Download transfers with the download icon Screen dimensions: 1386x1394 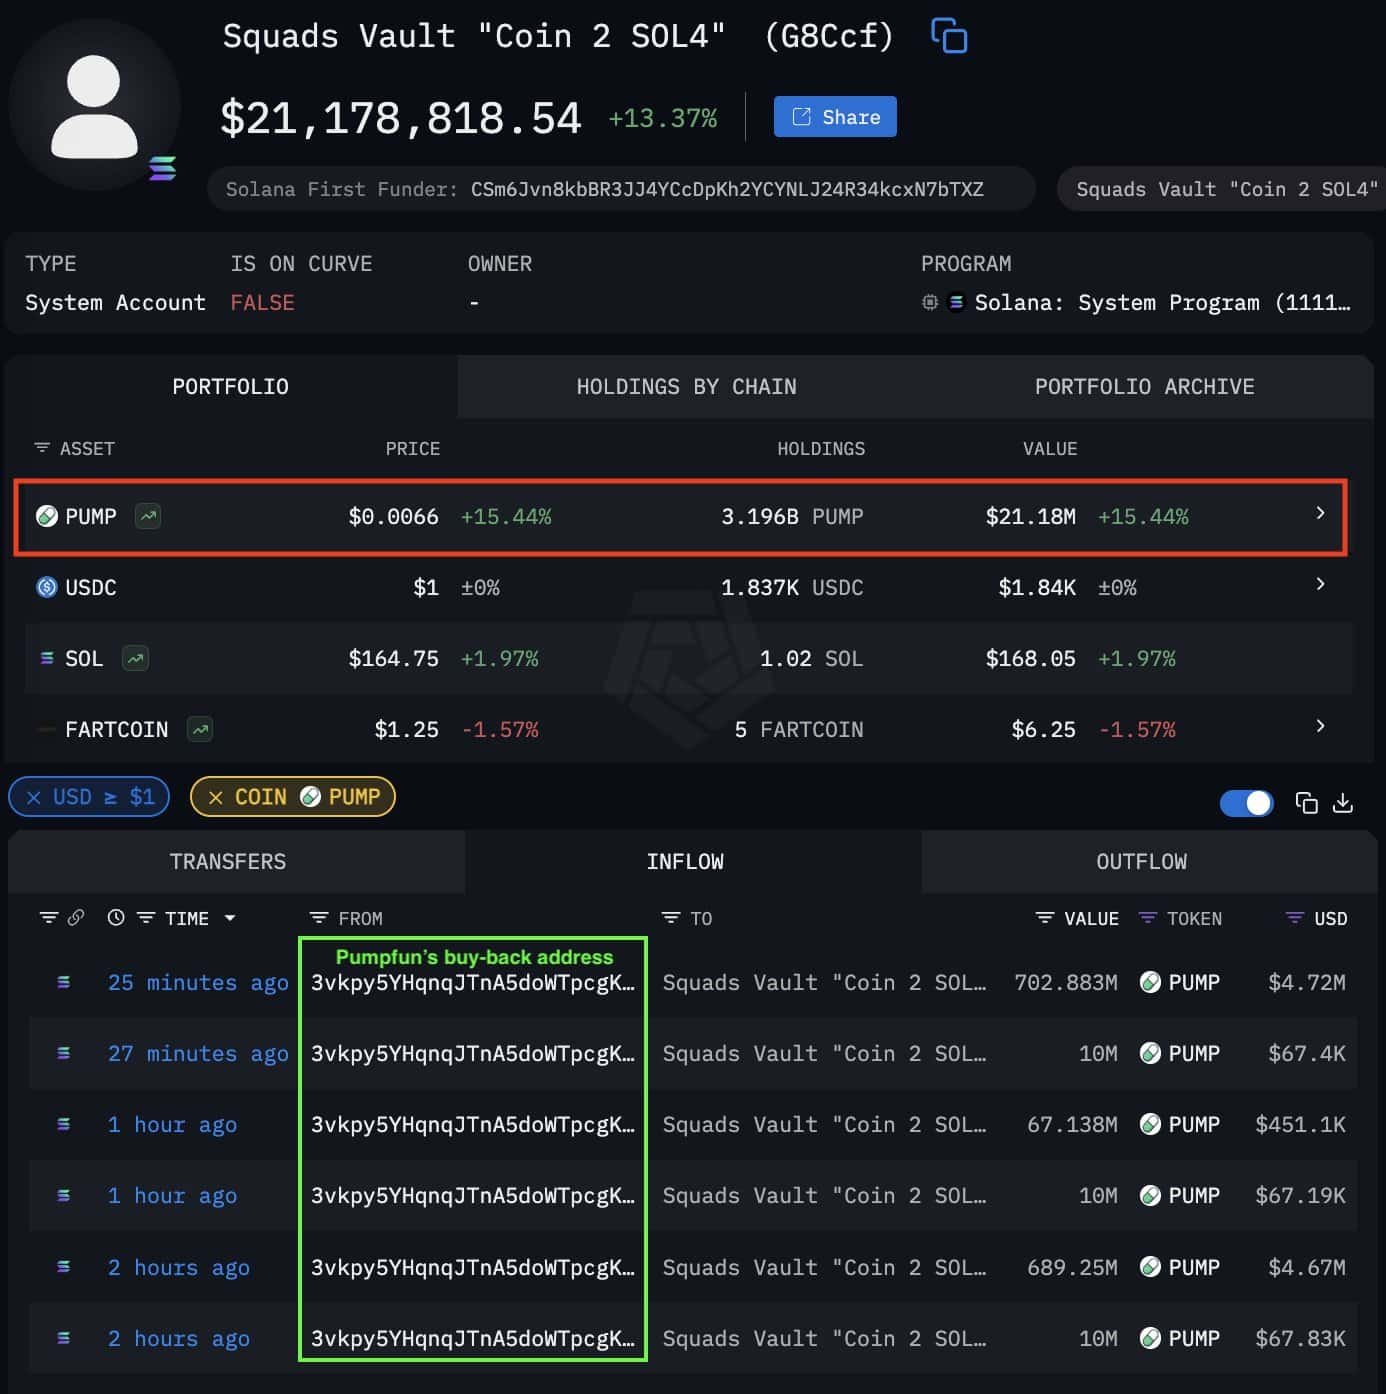tap(1343, 802)
